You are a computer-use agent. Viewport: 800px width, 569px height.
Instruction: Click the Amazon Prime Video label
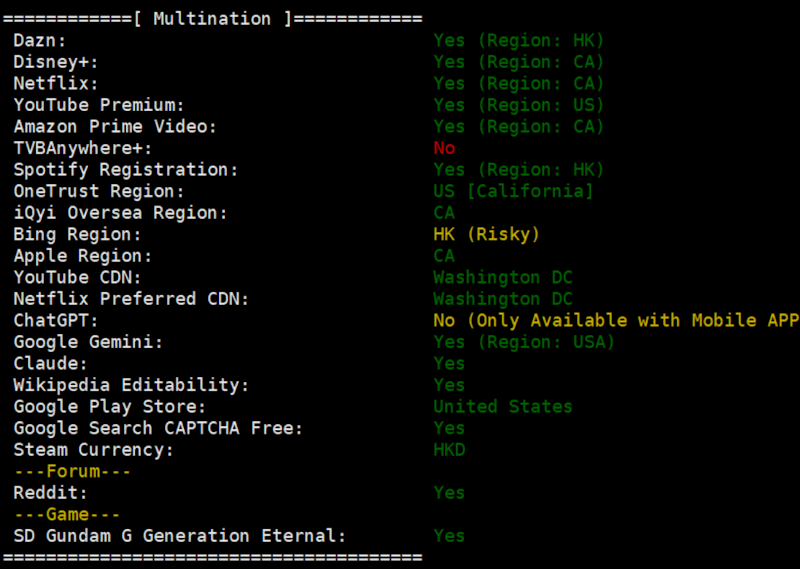click(x=115, y=126)
